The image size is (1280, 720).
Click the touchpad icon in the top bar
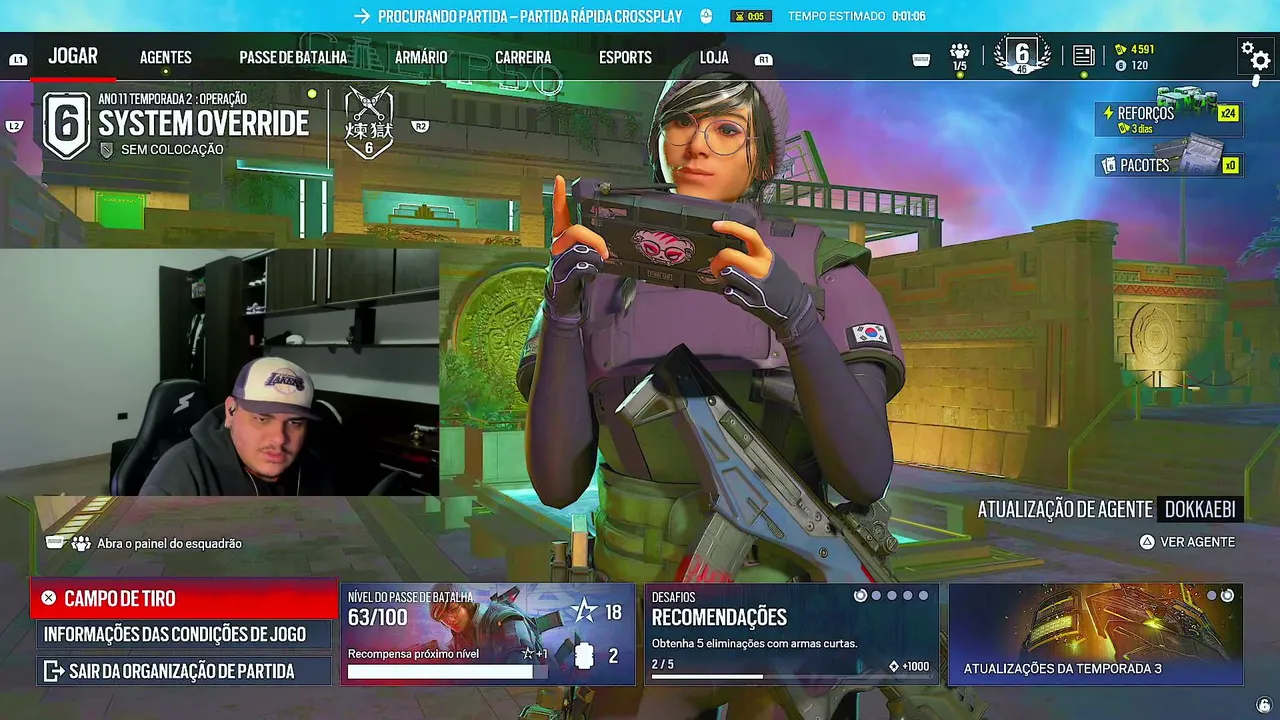(922, 60)
